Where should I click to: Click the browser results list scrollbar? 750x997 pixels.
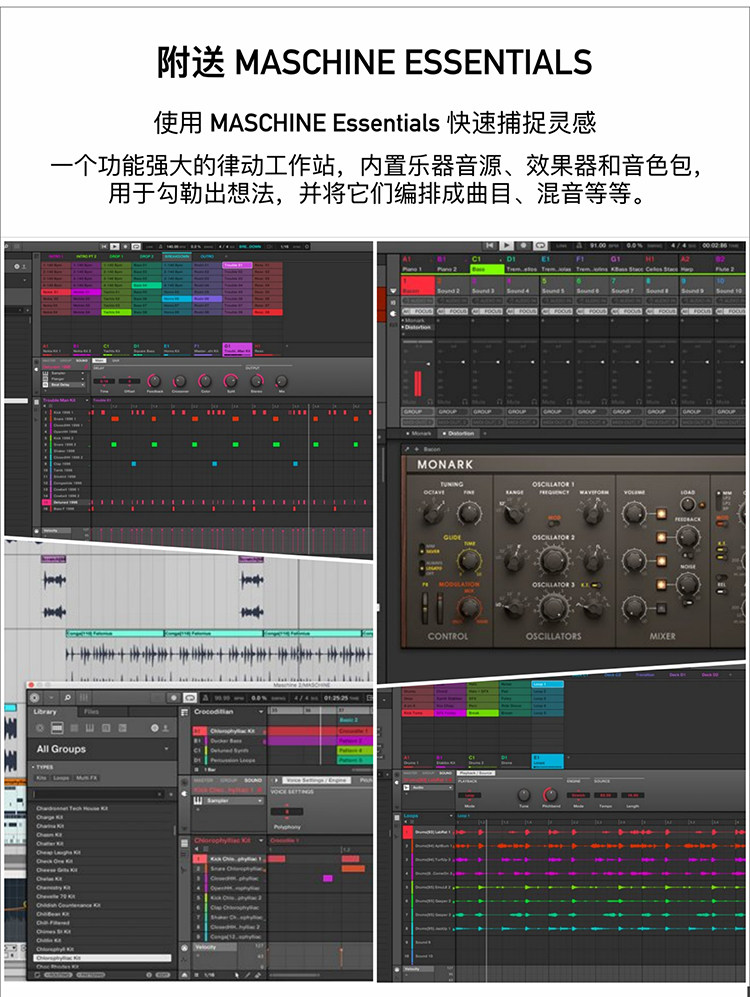pos(174,830)
